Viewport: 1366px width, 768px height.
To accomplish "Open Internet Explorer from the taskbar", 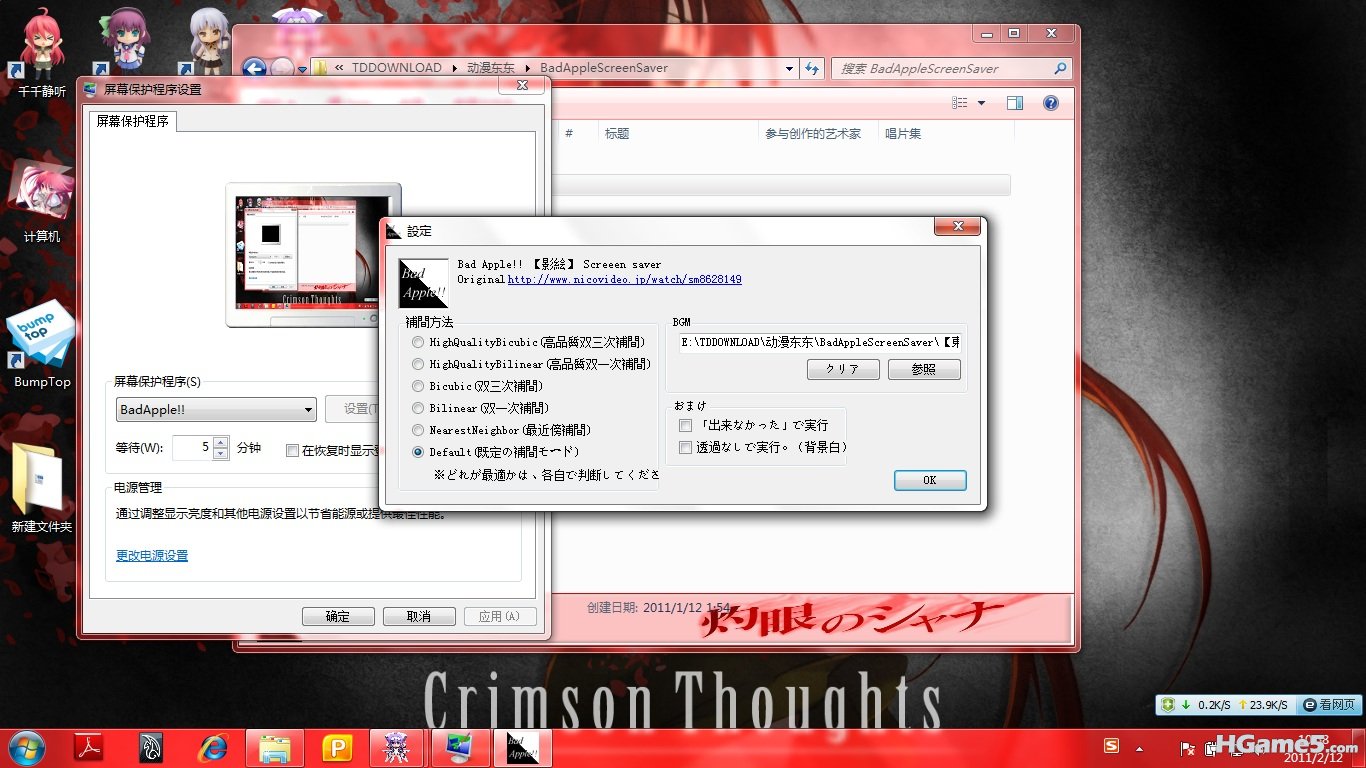I will coord(212,747).
